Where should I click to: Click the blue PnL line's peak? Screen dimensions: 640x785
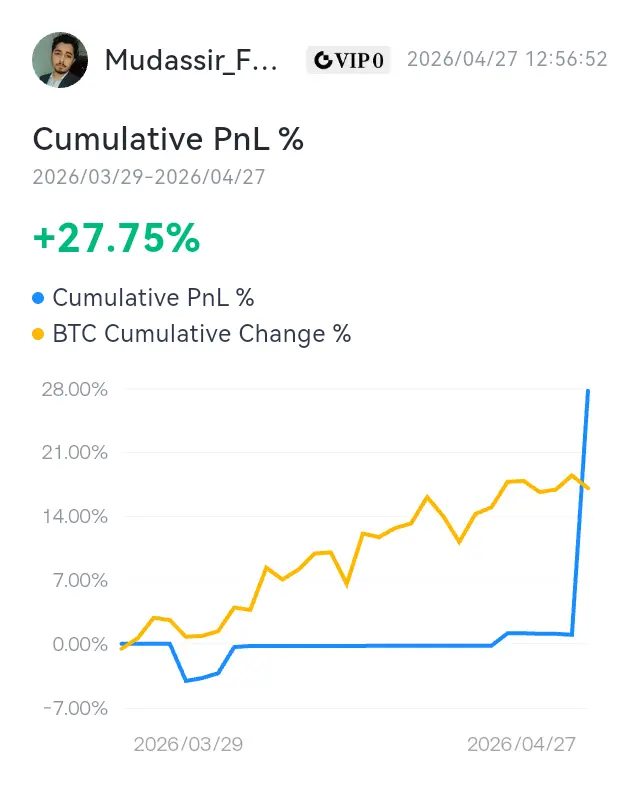(587, 391)
